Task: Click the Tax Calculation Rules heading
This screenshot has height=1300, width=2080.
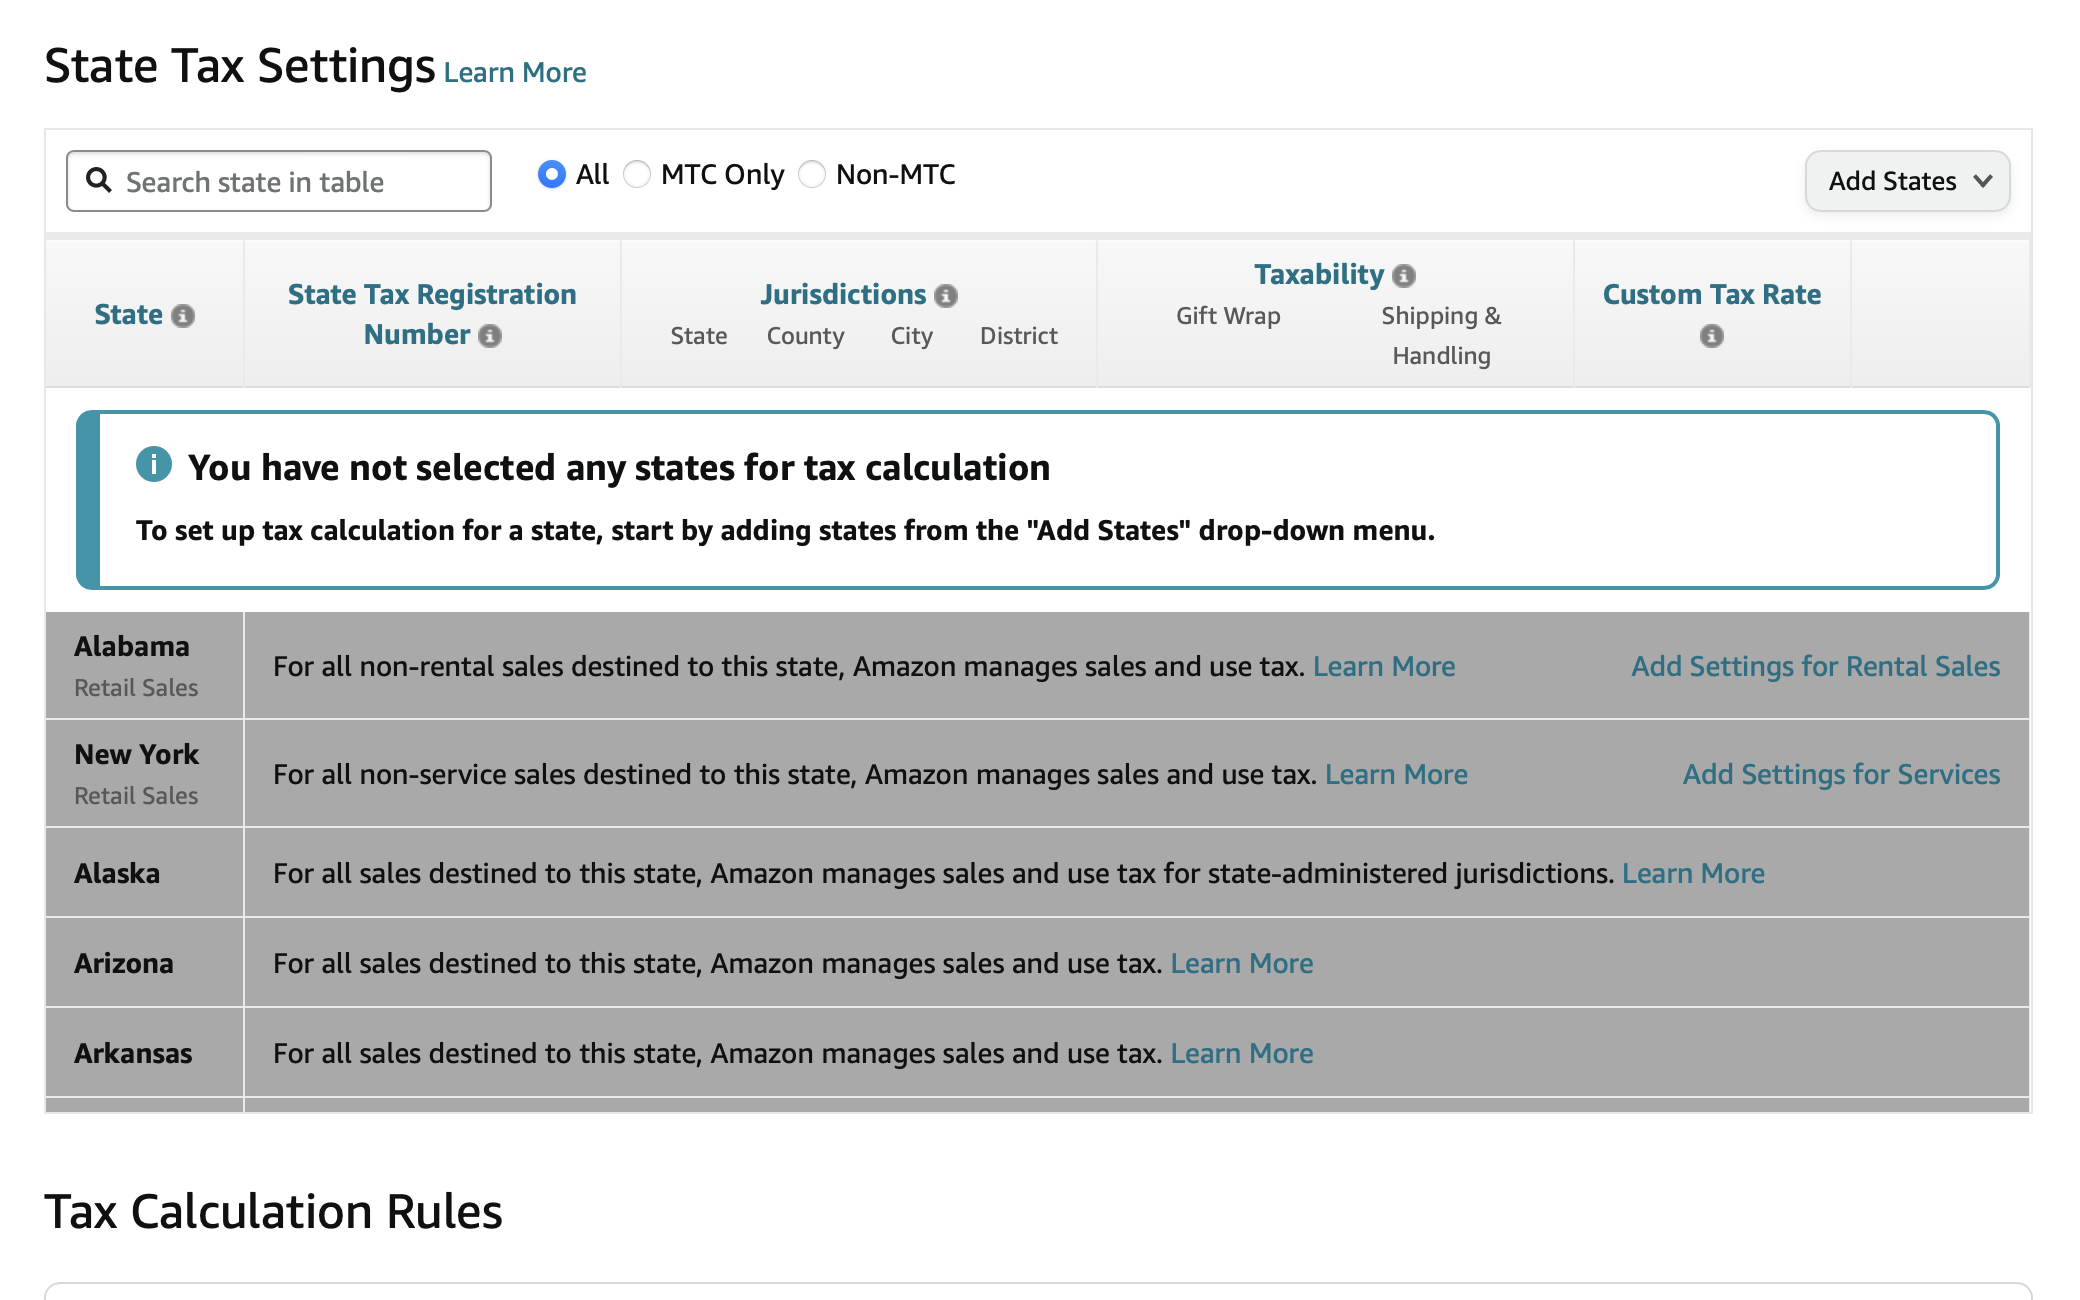Action: [273, 1212]
